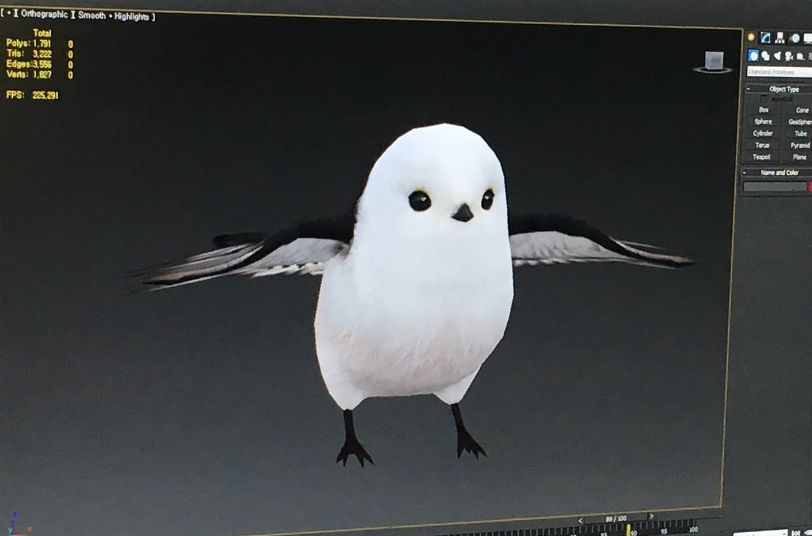Open the Hierarchy tab in command panel

780,38
